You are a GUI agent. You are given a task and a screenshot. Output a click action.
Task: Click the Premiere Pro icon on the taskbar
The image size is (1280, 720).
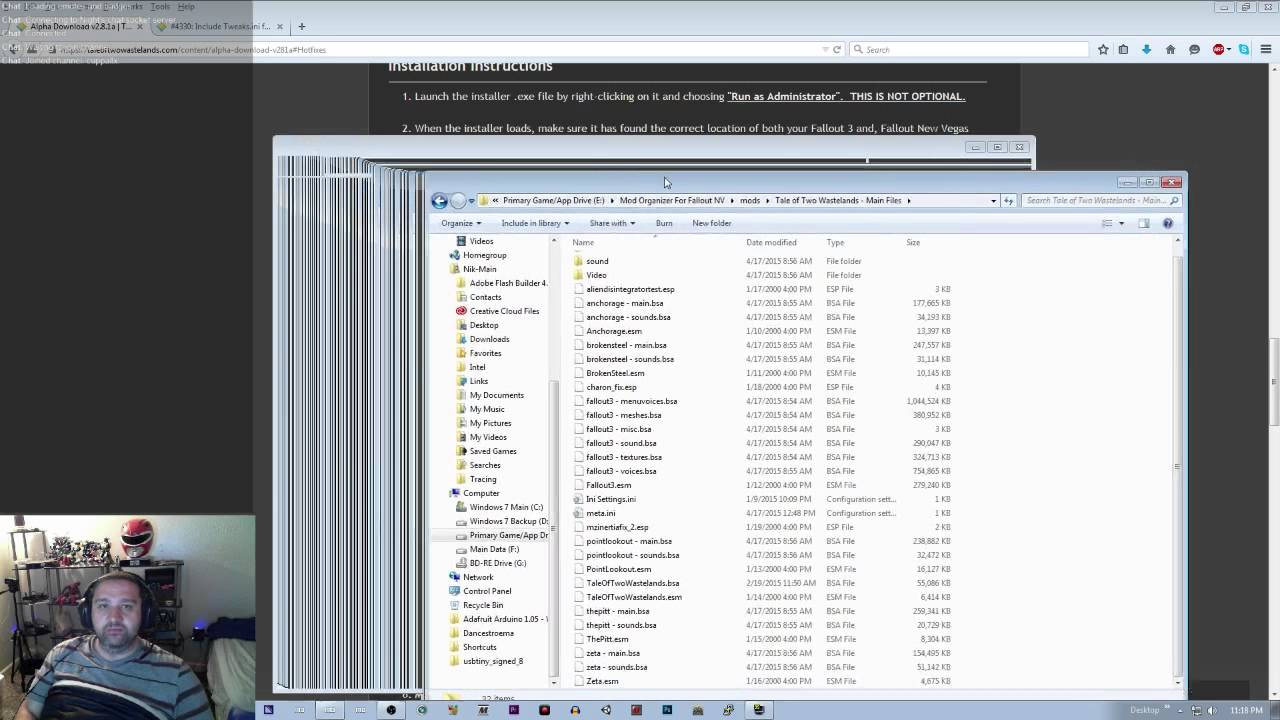point(513,710)
